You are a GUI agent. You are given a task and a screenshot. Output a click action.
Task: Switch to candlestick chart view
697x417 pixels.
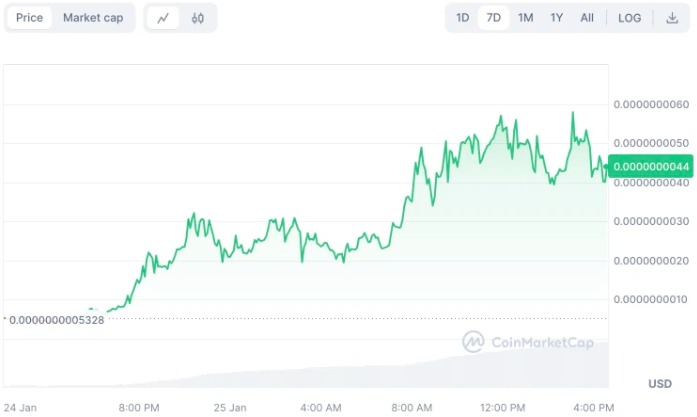coord(198,18)
